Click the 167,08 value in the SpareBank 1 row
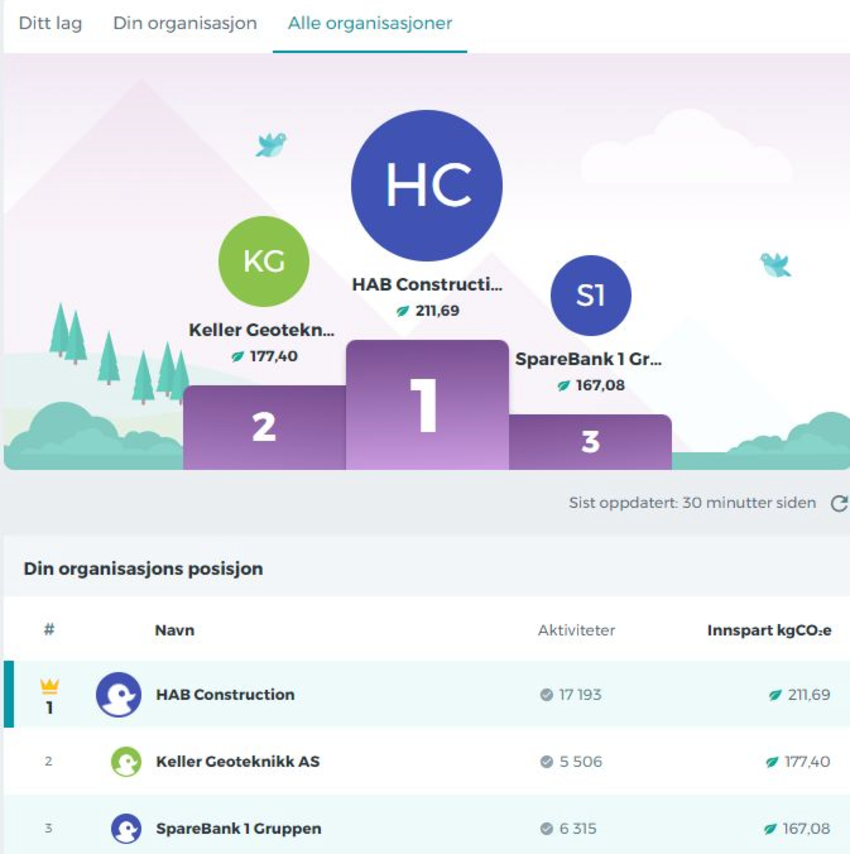 pyautogui.click(x=806, y=828)
